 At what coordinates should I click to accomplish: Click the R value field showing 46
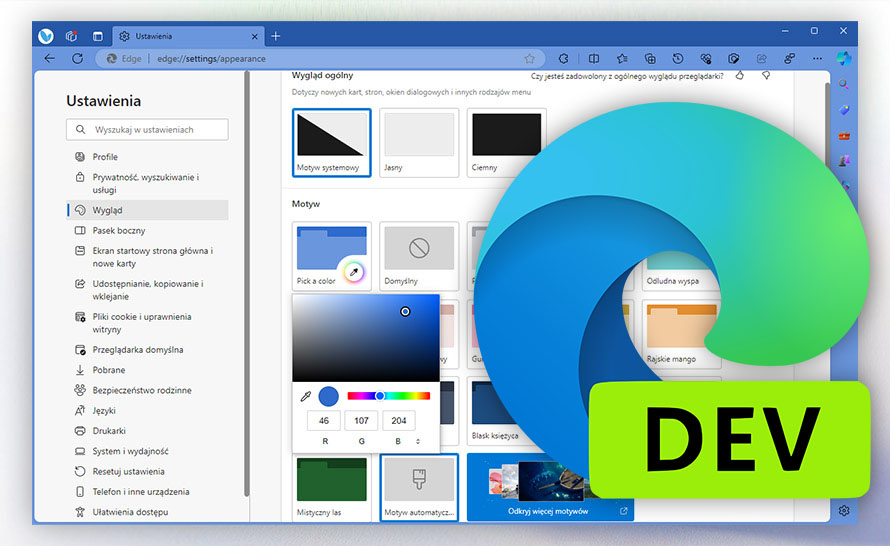coord(324,421)
